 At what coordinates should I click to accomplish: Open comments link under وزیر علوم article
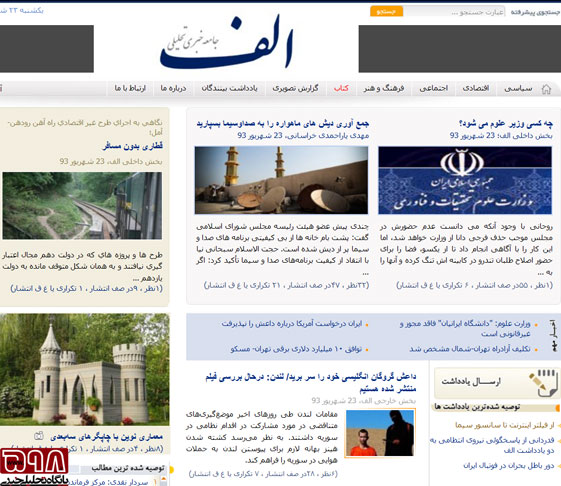click(x=474, y=285)
